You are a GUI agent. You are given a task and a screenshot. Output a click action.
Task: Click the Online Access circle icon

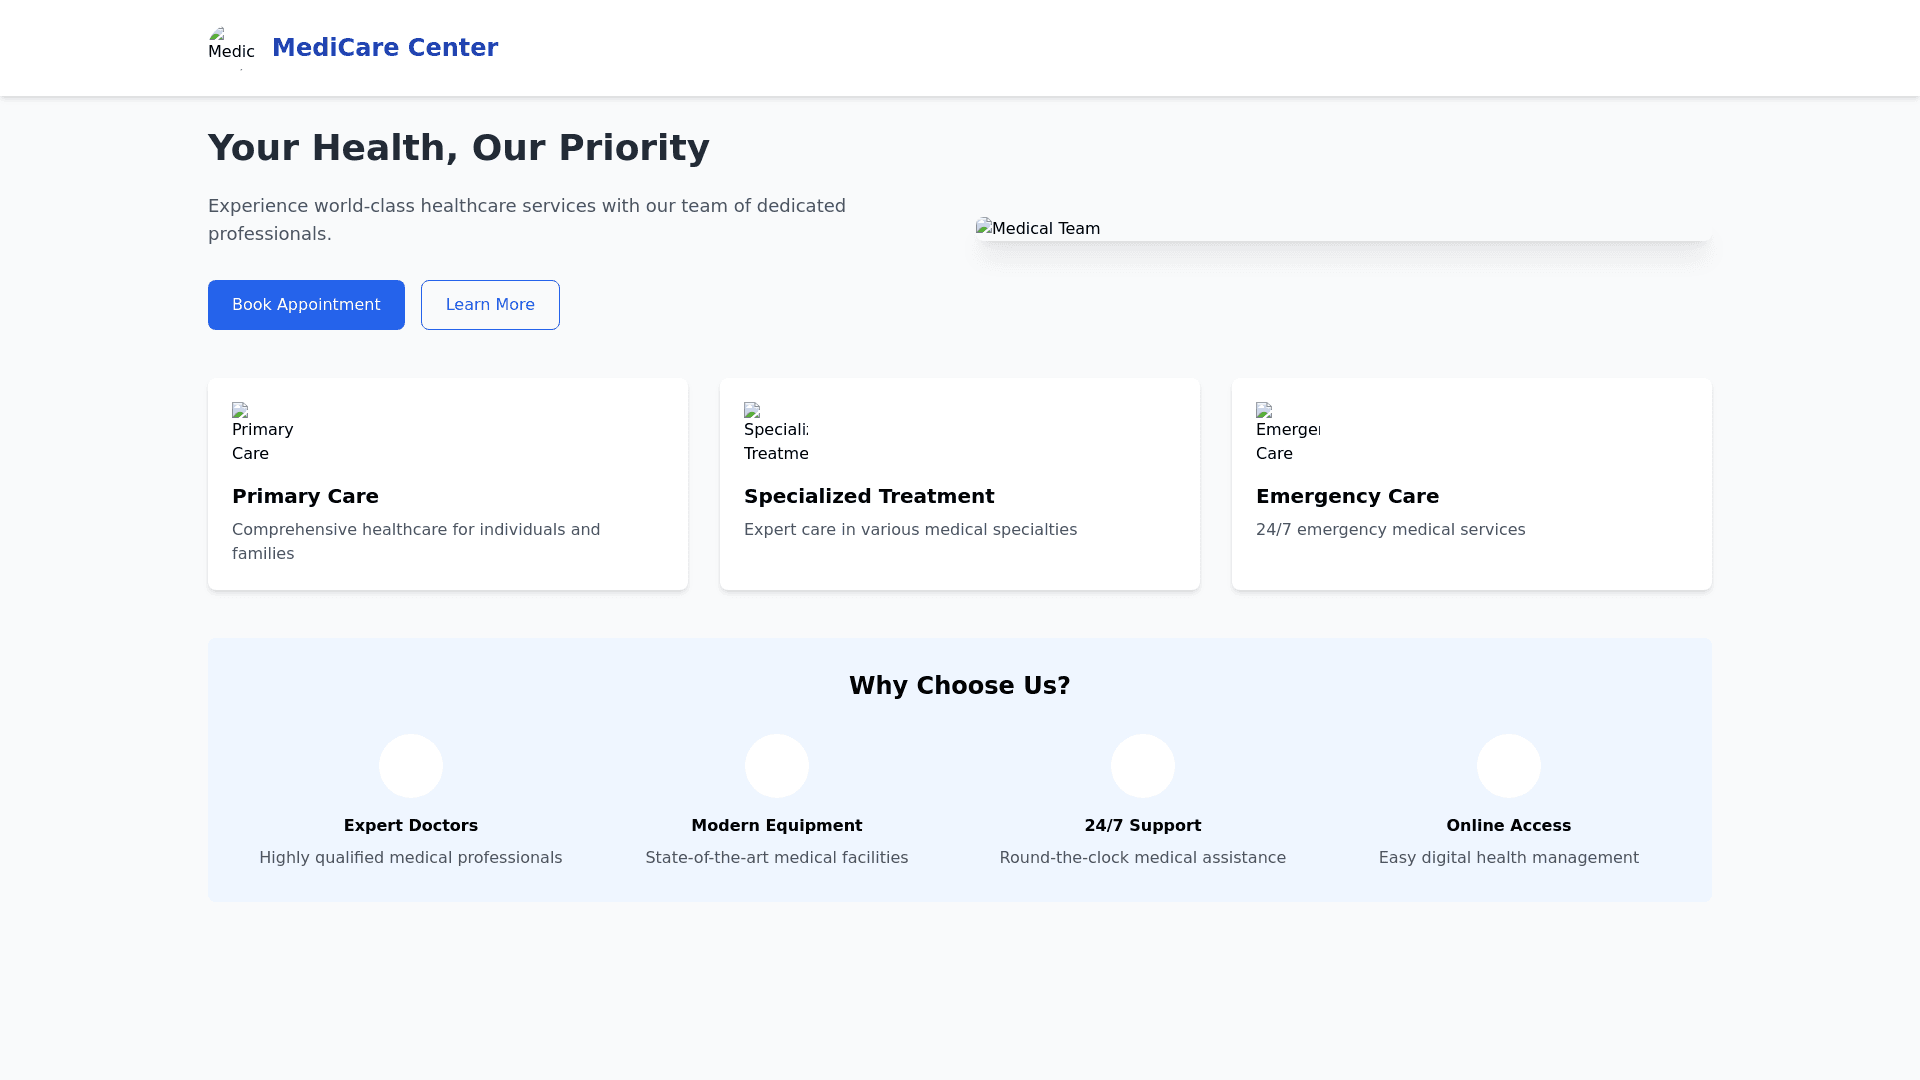click(x=1509, y=766)
